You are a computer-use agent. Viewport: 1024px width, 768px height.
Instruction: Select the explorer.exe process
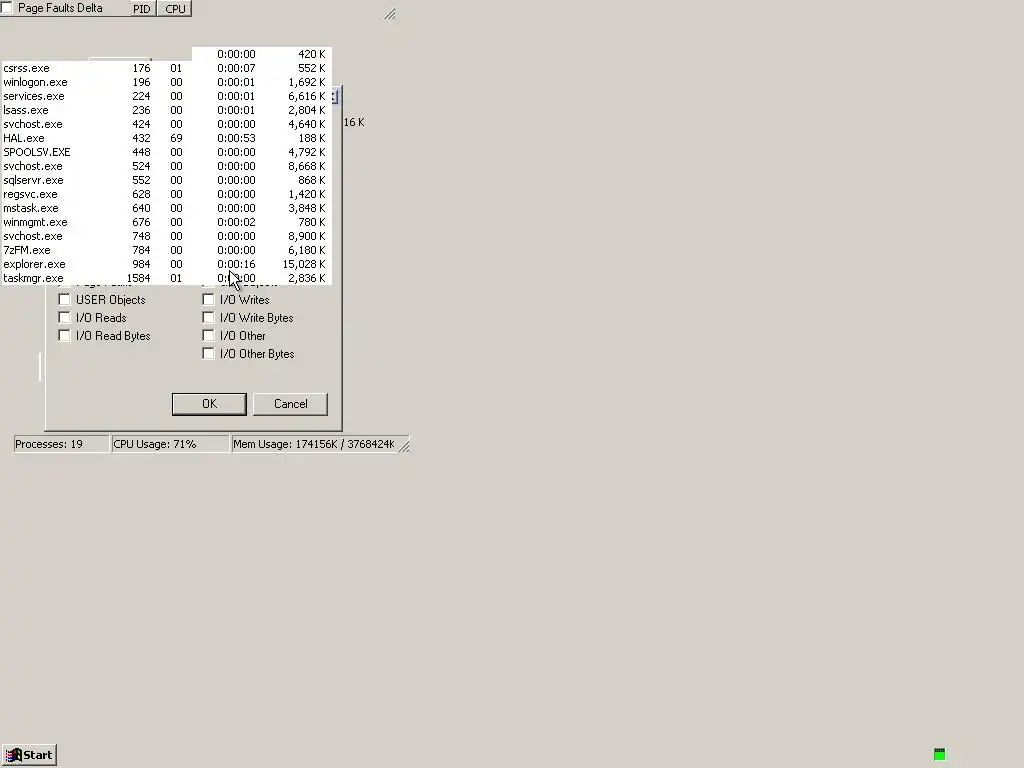click(167, 264)
